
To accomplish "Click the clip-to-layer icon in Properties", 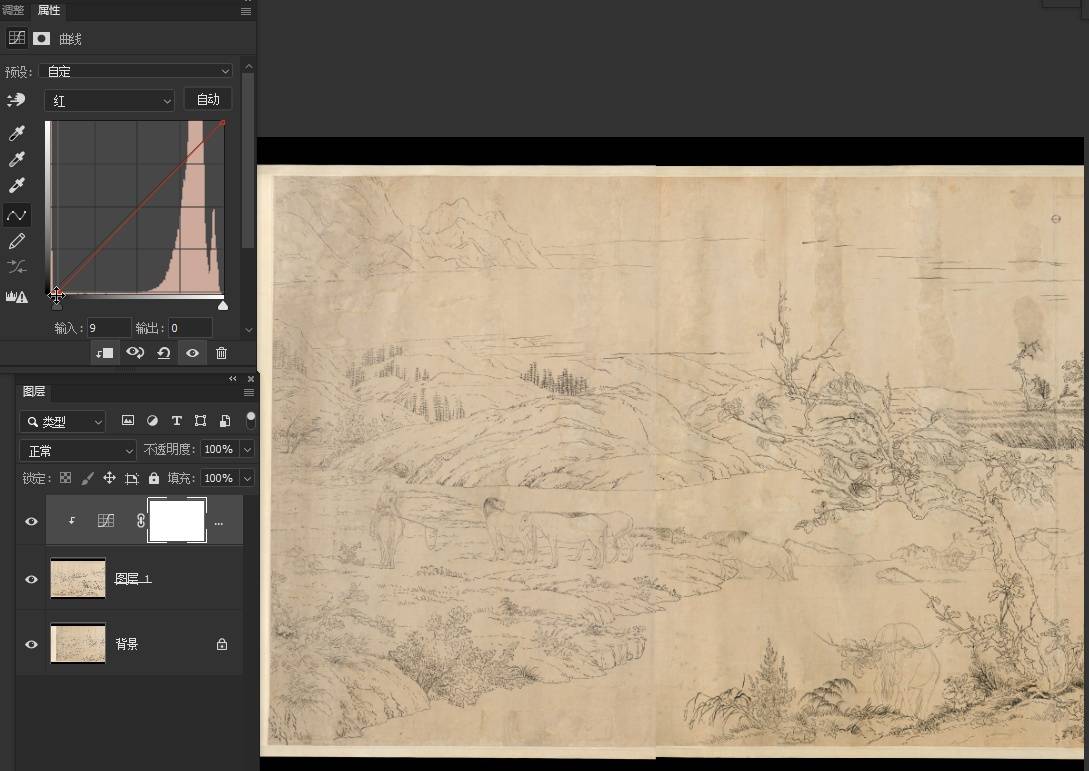I will (x=104, y=353).
